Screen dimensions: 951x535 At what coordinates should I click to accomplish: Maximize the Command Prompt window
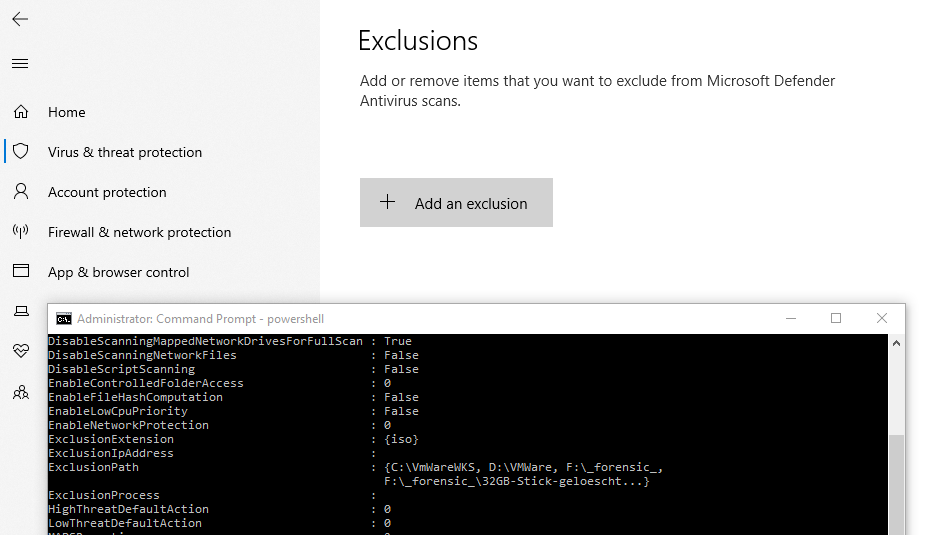coord(836,318)
